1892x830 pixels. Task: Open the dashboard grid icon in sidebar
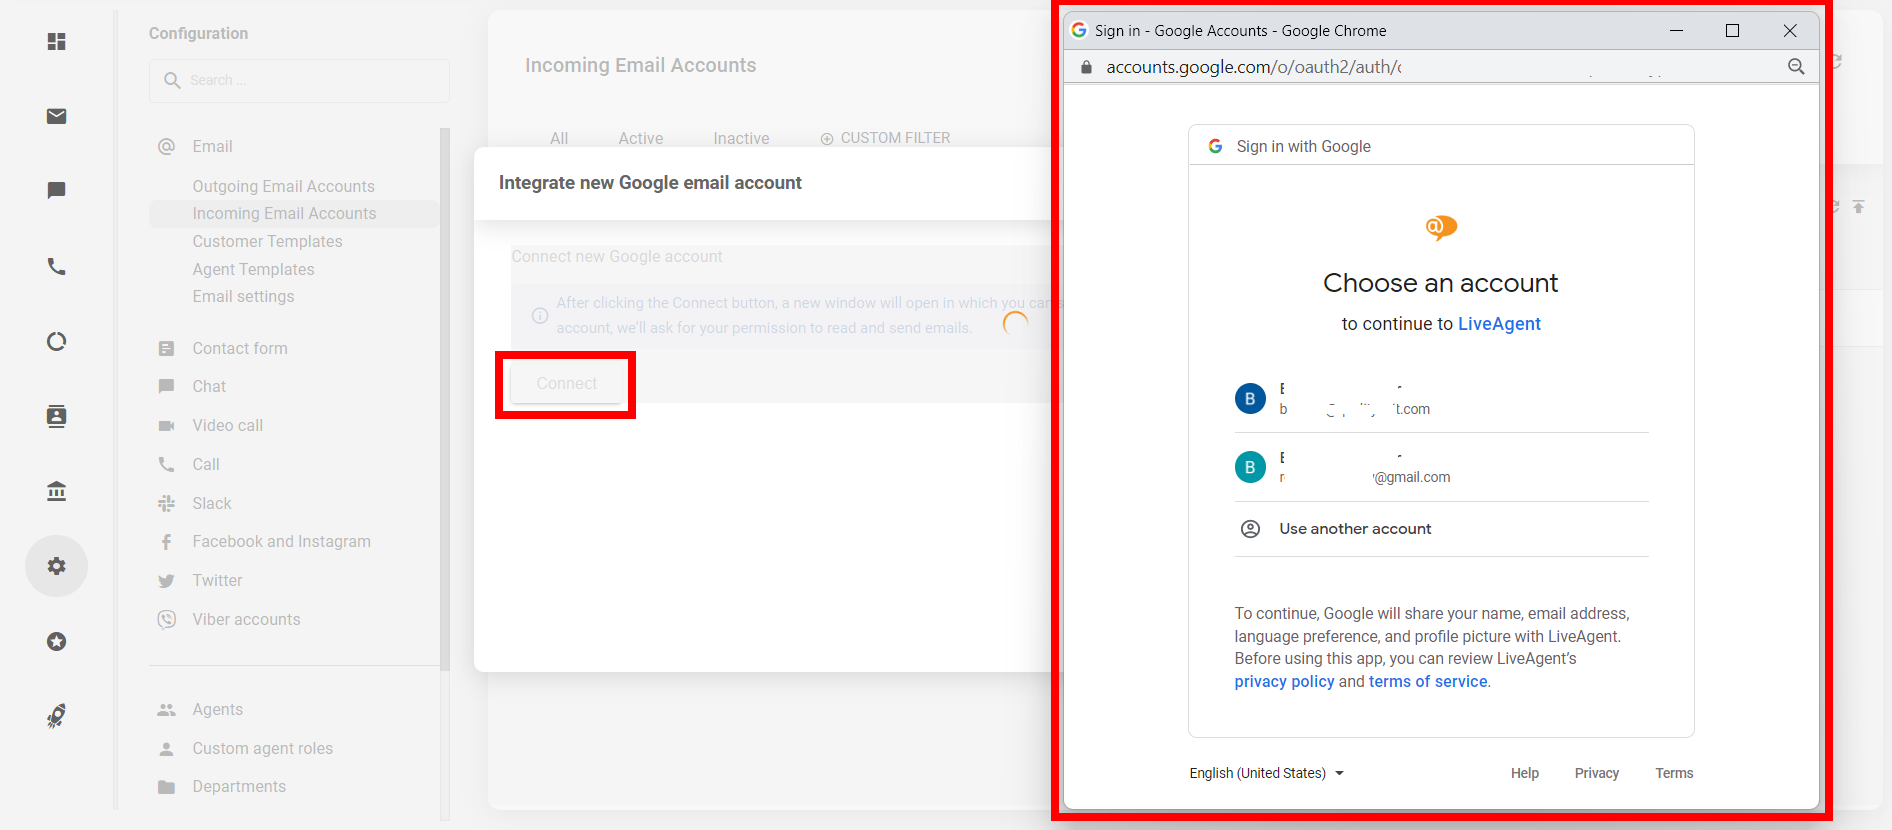[x=57, y=41]
